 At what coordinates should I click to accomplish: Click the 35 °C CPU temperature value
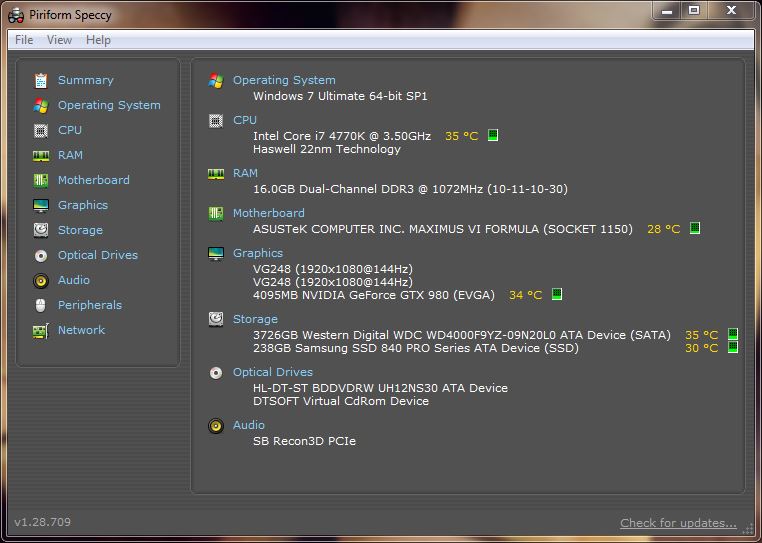click(x=462, y=136)
